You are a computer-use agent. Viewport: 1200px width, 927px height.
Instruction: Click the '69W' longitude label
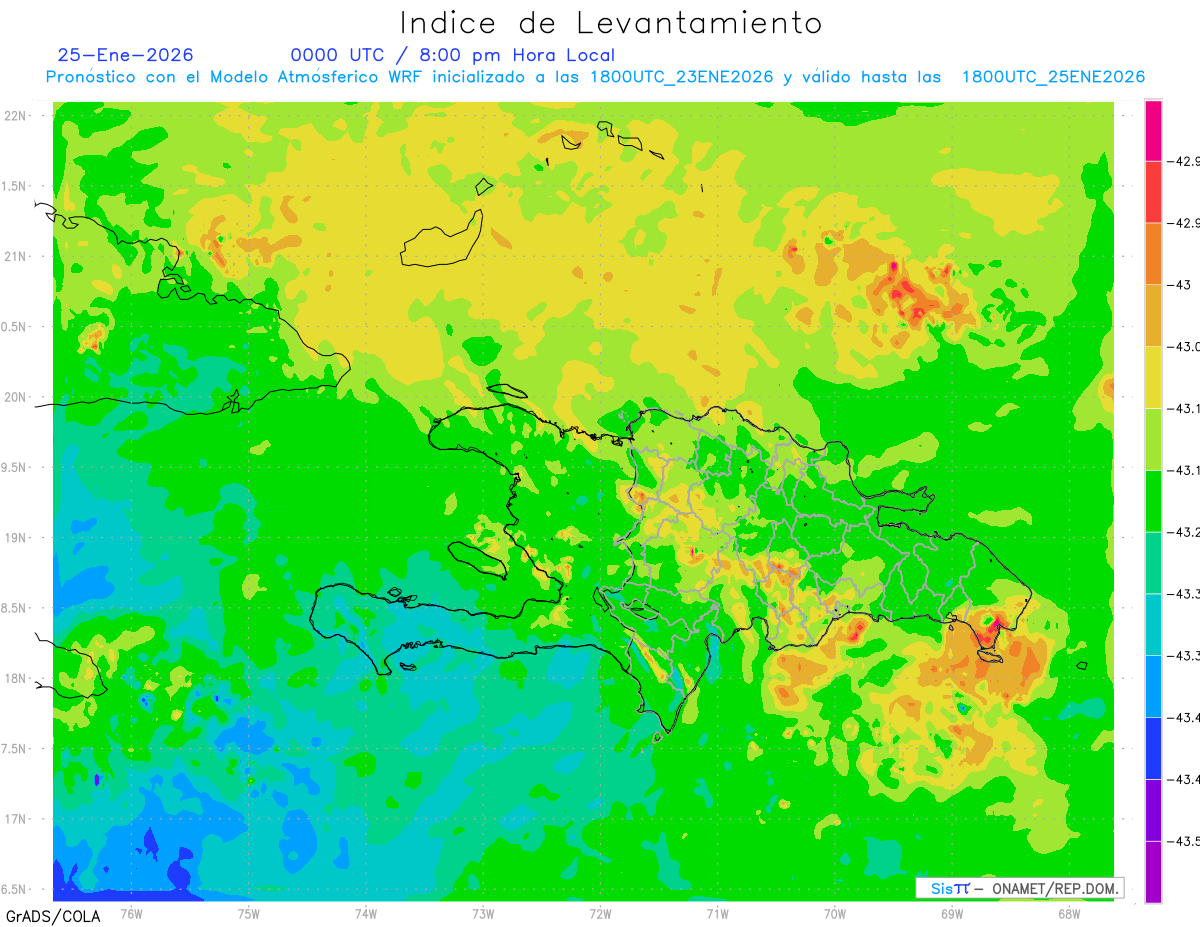952,913
